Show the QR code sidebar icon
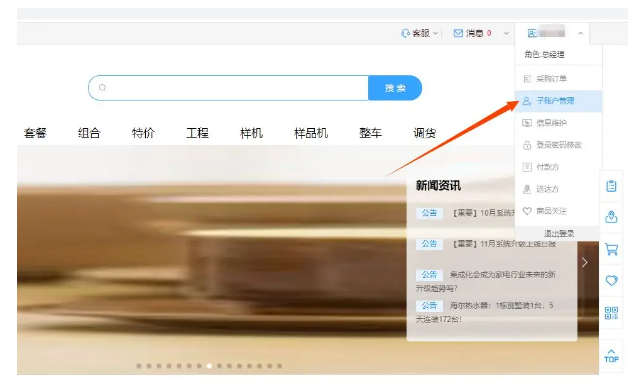Screen dimensions: 628x386 point(611,313)
